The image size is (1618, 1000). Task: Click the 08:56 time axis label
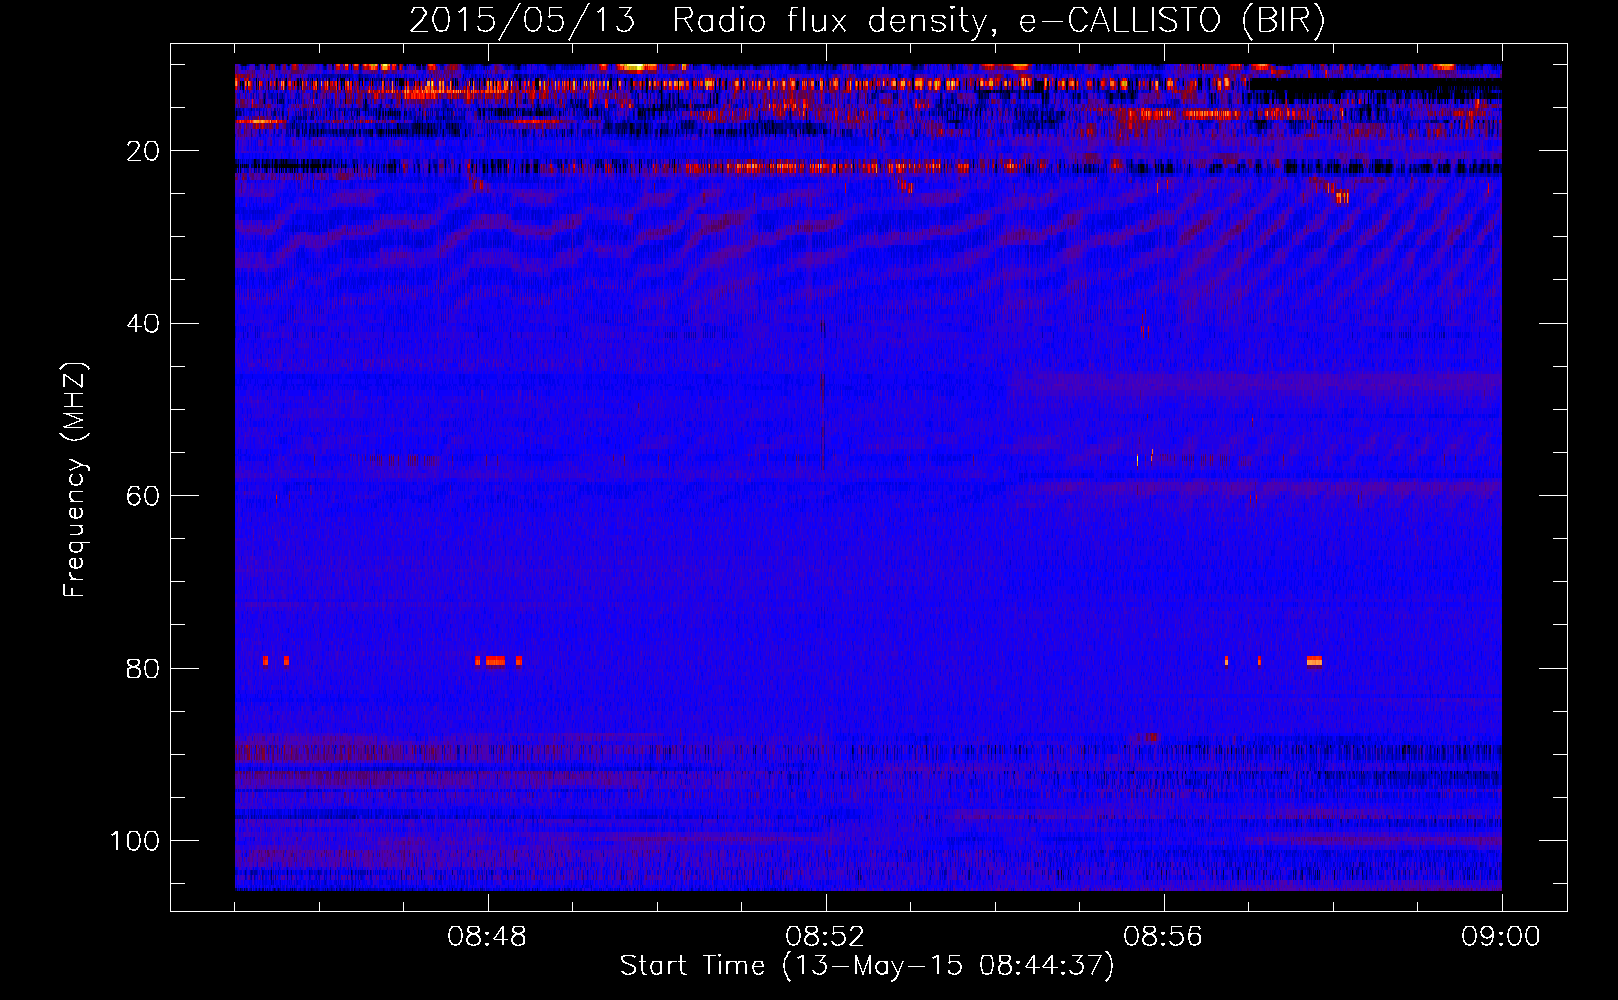click(x=1163, y=937)
